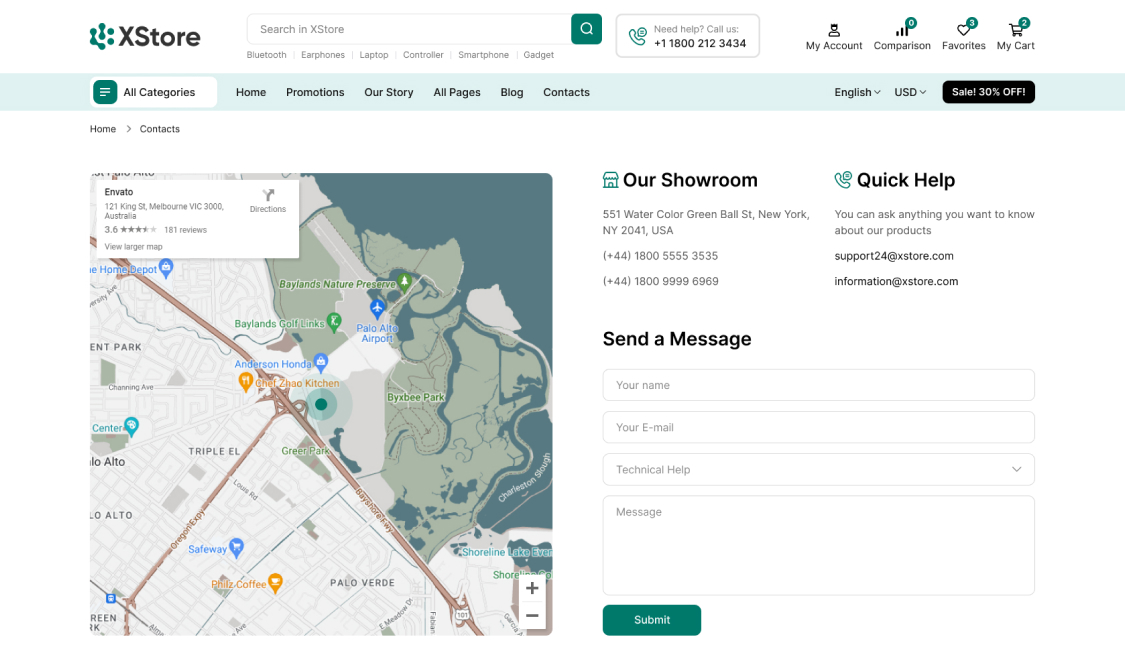Click the phone help icon in header

coord(637,36)
